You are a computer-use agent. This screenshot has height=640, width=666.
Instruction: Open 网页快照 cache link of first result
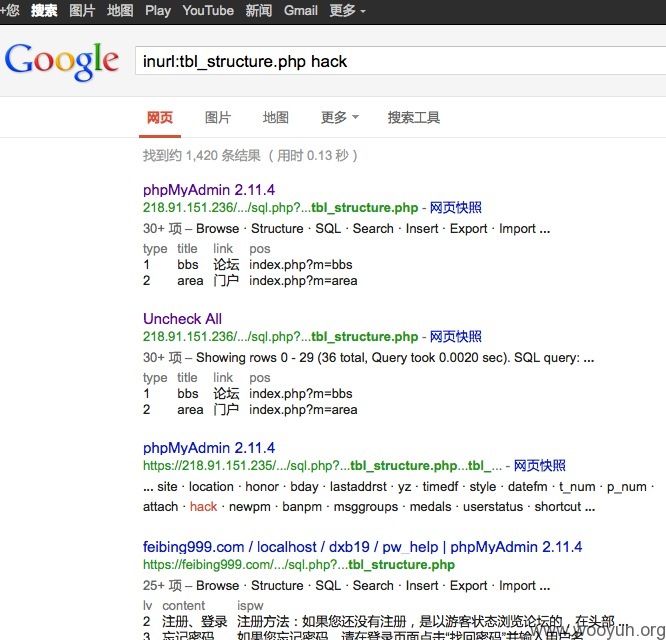[456, 208]
